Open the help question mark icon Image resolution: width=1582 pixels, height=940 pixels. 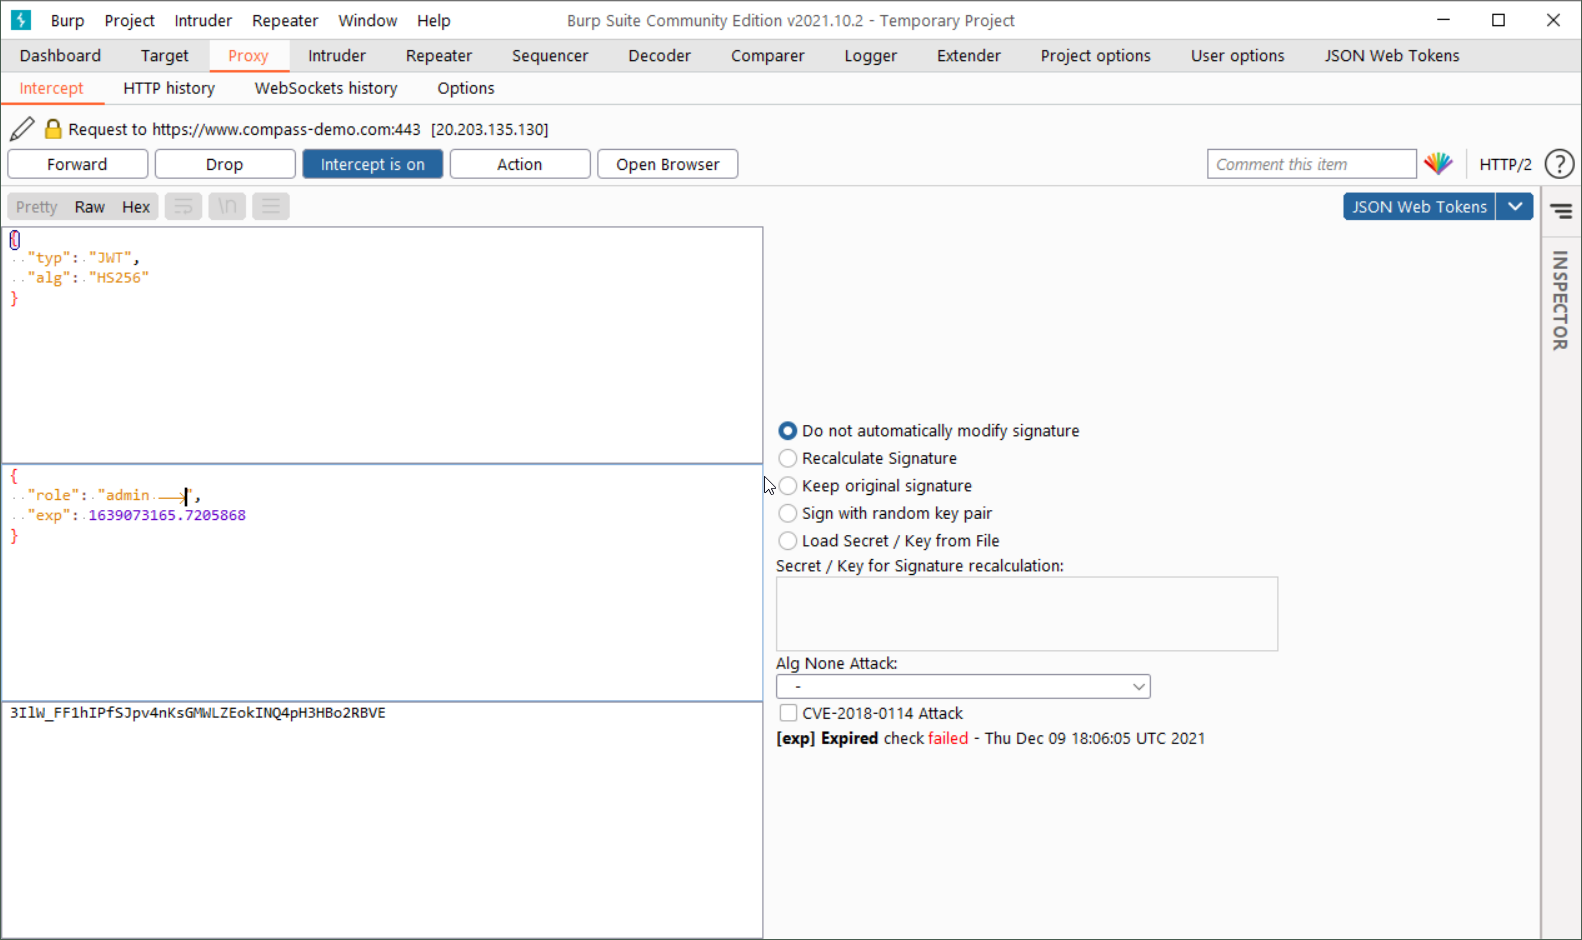pyautogui.click(x=1559, y=164)
